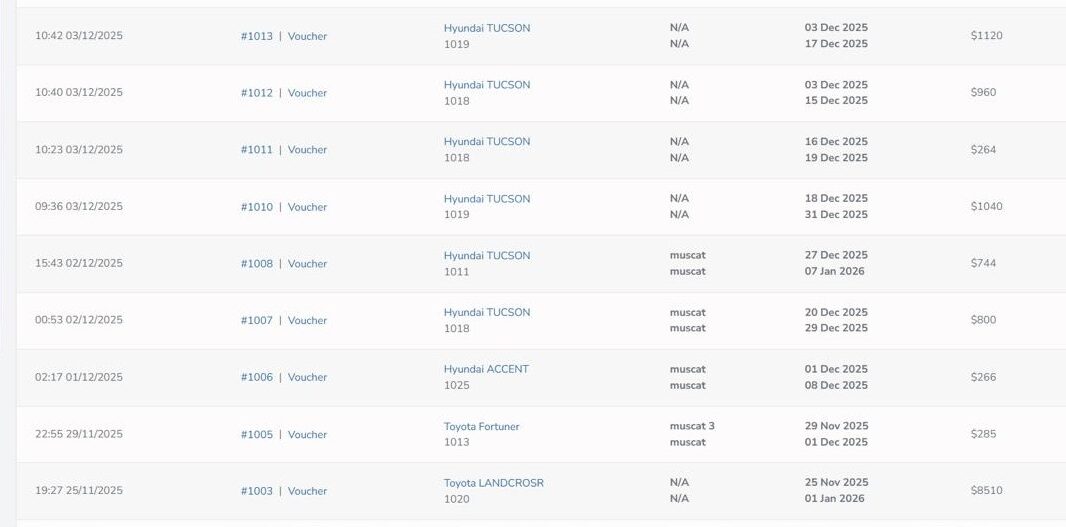
Task: Open Hyundai TUCSON link in booking #1008 row
Action: point(487,256)
